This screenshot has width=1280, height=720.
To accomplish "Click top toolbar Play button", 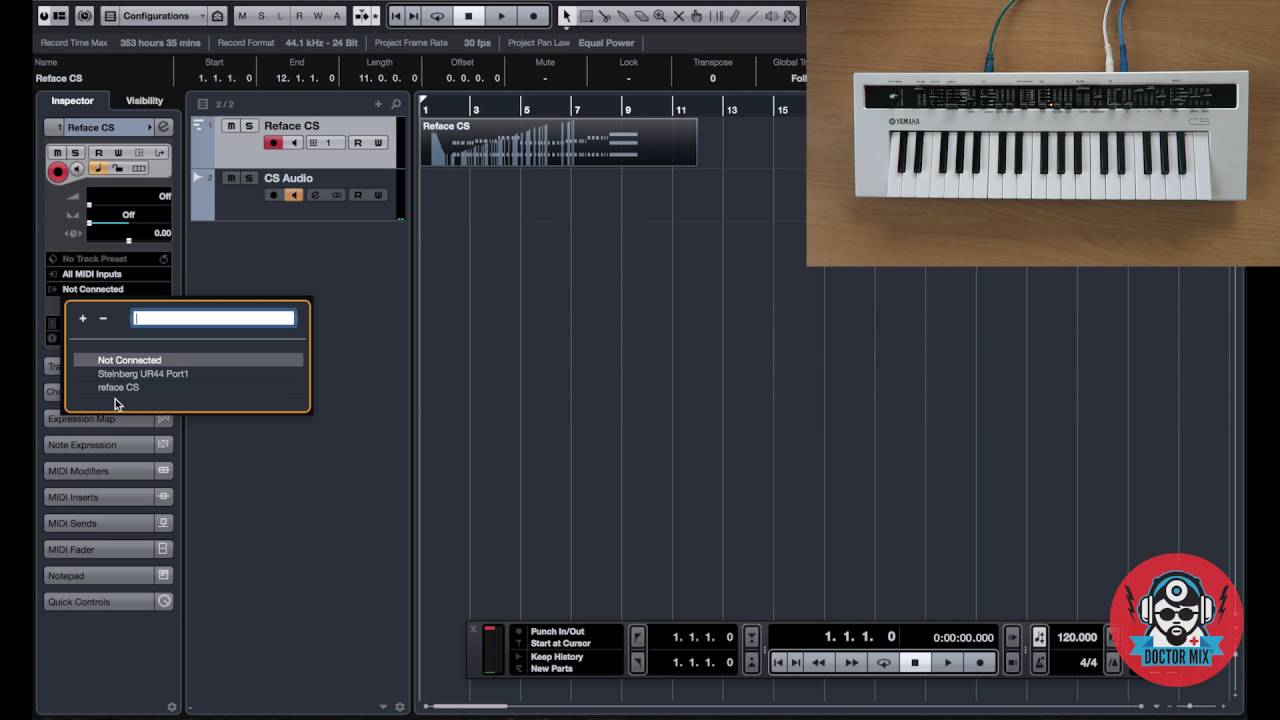I will click(x=502, y=16).
